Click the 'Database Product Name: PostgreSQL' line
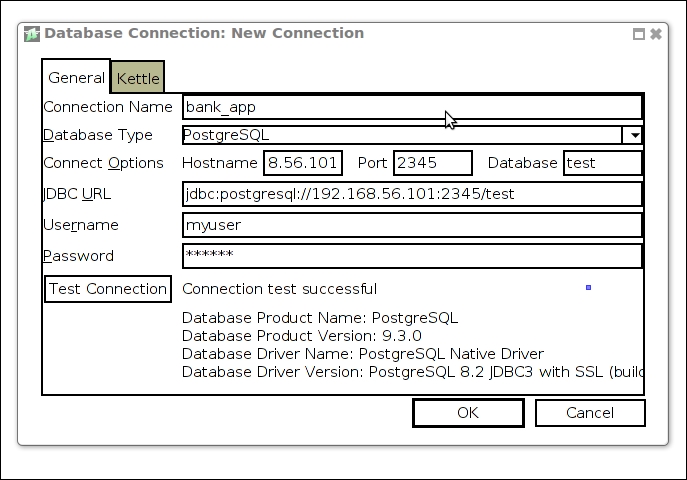The height and width of the screenshot is (480, 687). click(x=320, y=318)
